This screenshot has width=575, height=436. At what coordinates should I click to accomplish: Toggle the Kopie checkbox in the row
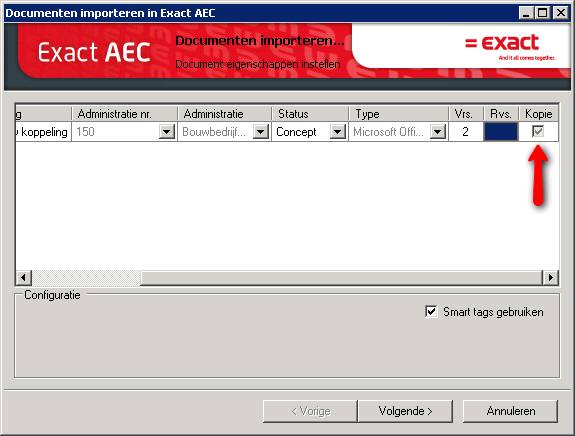(x=538, y=131)
